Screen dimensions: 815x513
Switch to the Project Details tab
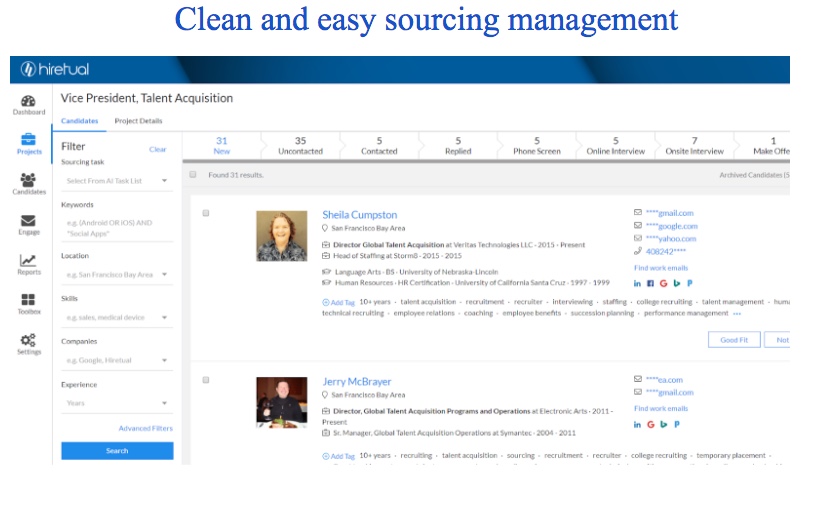click(138, 121)
